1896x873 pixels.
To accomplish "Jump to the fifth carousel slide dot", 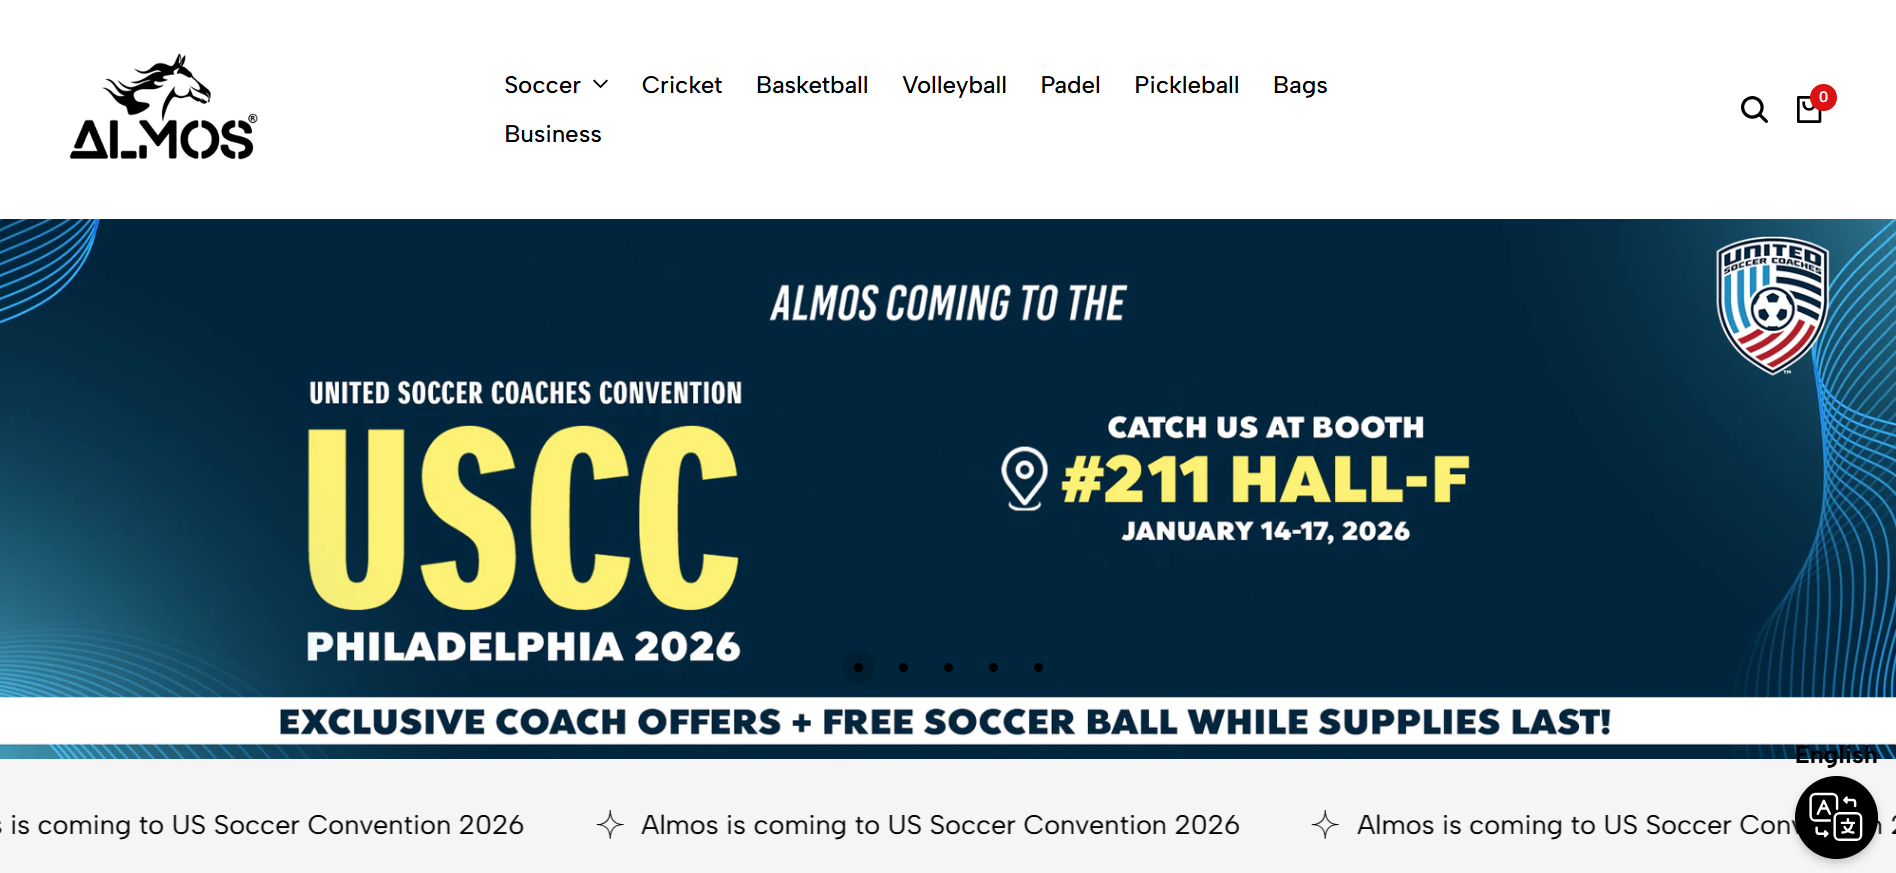I will (x=1038, y=667).
